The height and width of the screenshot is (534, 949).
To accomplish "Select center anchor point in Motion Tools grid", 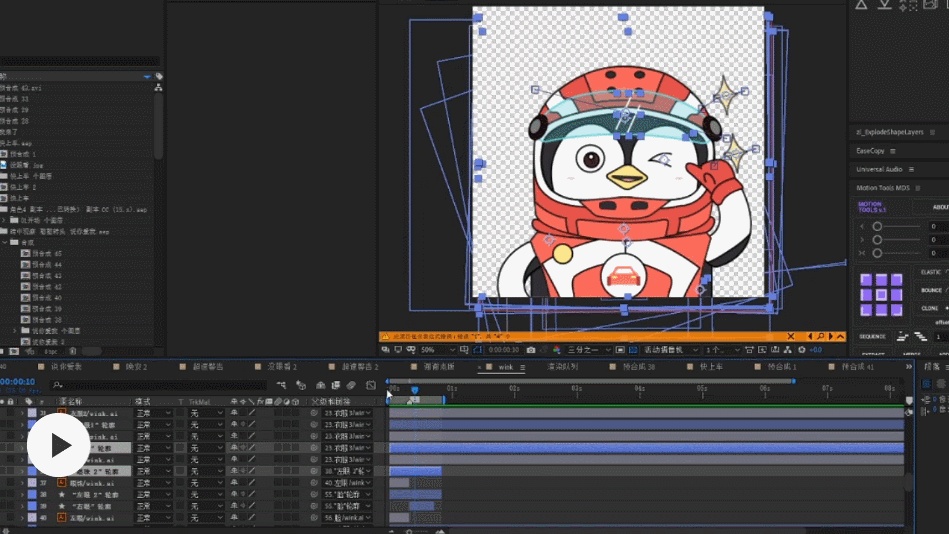I will [881, 295].
